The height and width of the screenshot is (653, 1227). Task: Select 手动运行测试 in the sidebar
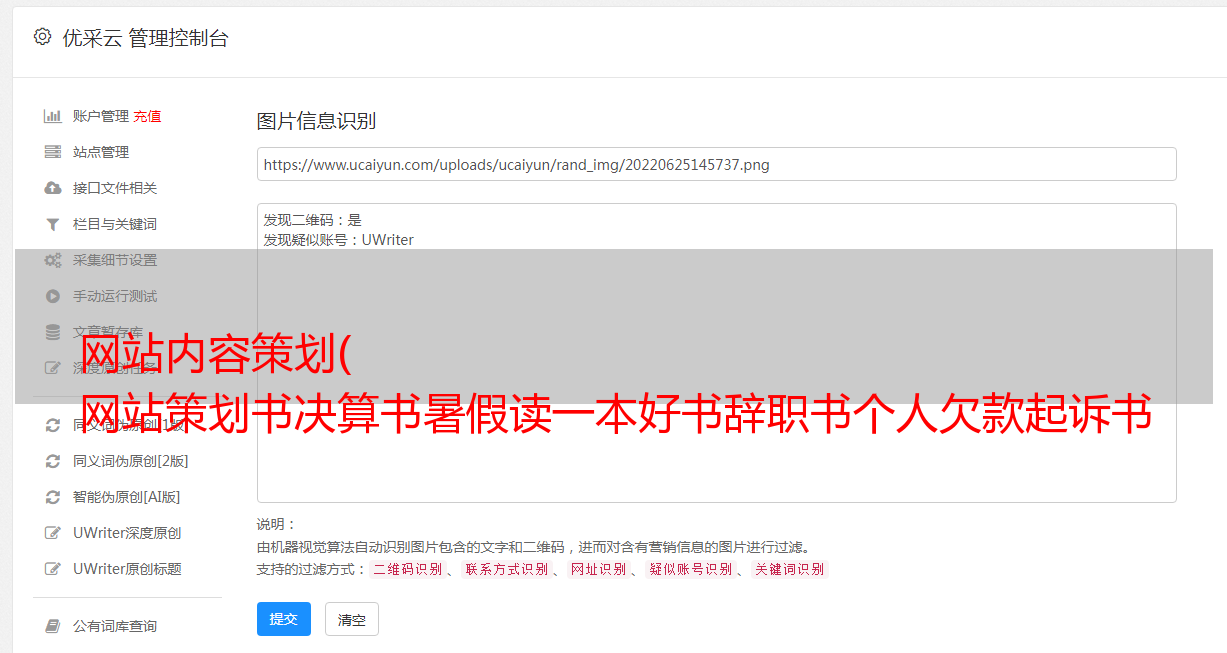(x=115, y=296)
